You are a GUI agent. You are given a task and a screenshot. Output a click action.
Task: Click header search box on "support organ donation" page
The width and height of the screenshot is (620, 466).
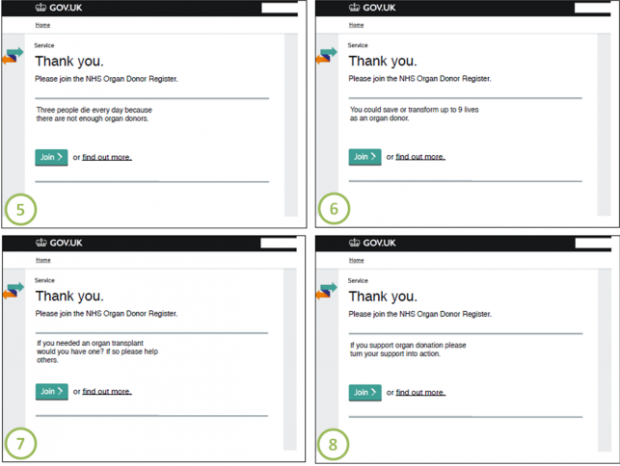[593, 243]
